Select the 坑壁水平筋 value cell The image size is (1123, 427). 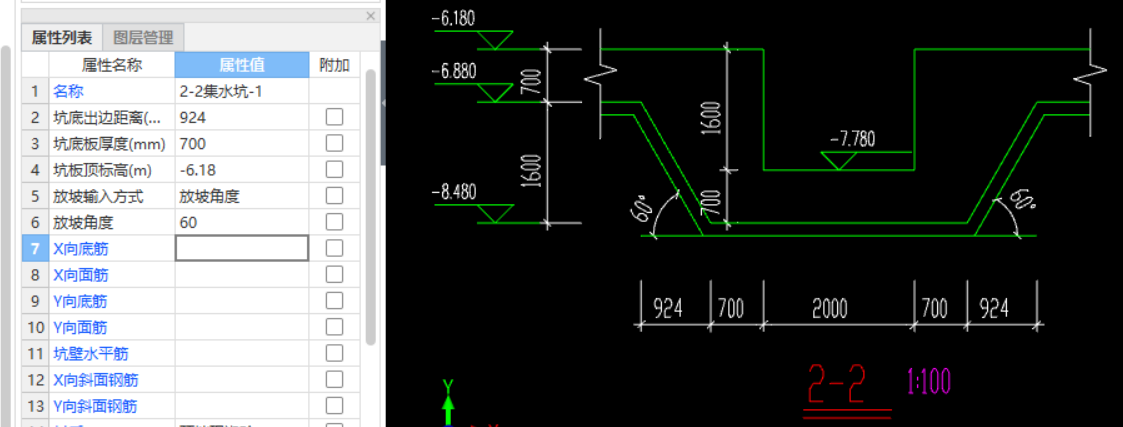point(242,353)
